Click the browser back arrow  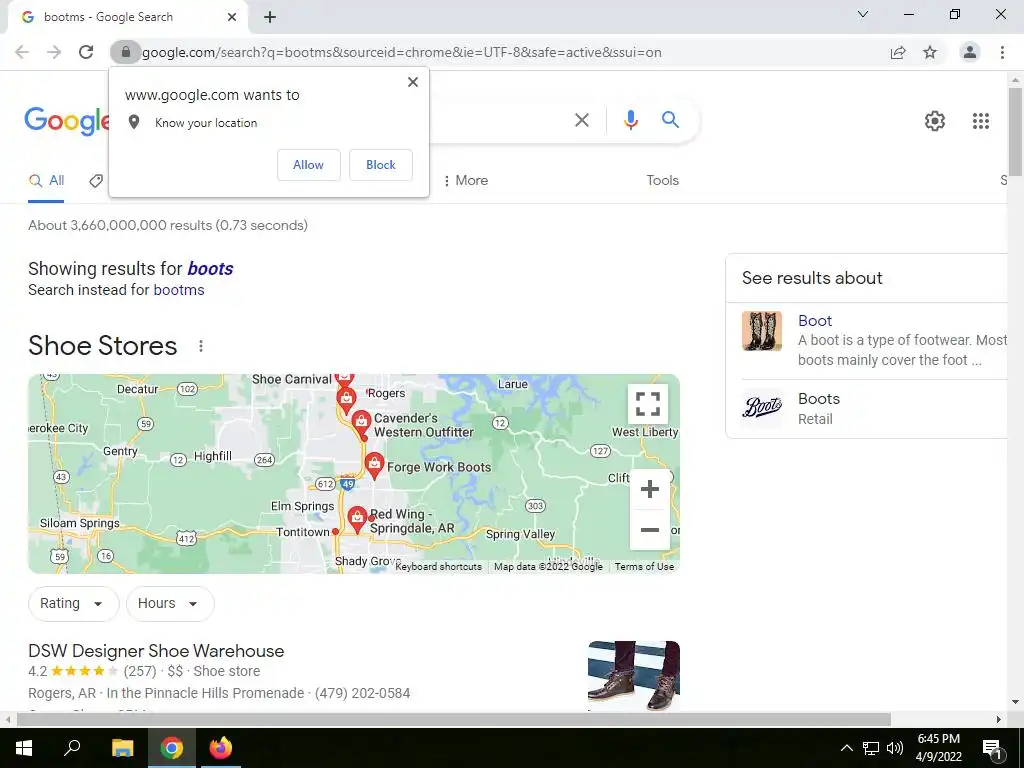[x=22, y=52]
